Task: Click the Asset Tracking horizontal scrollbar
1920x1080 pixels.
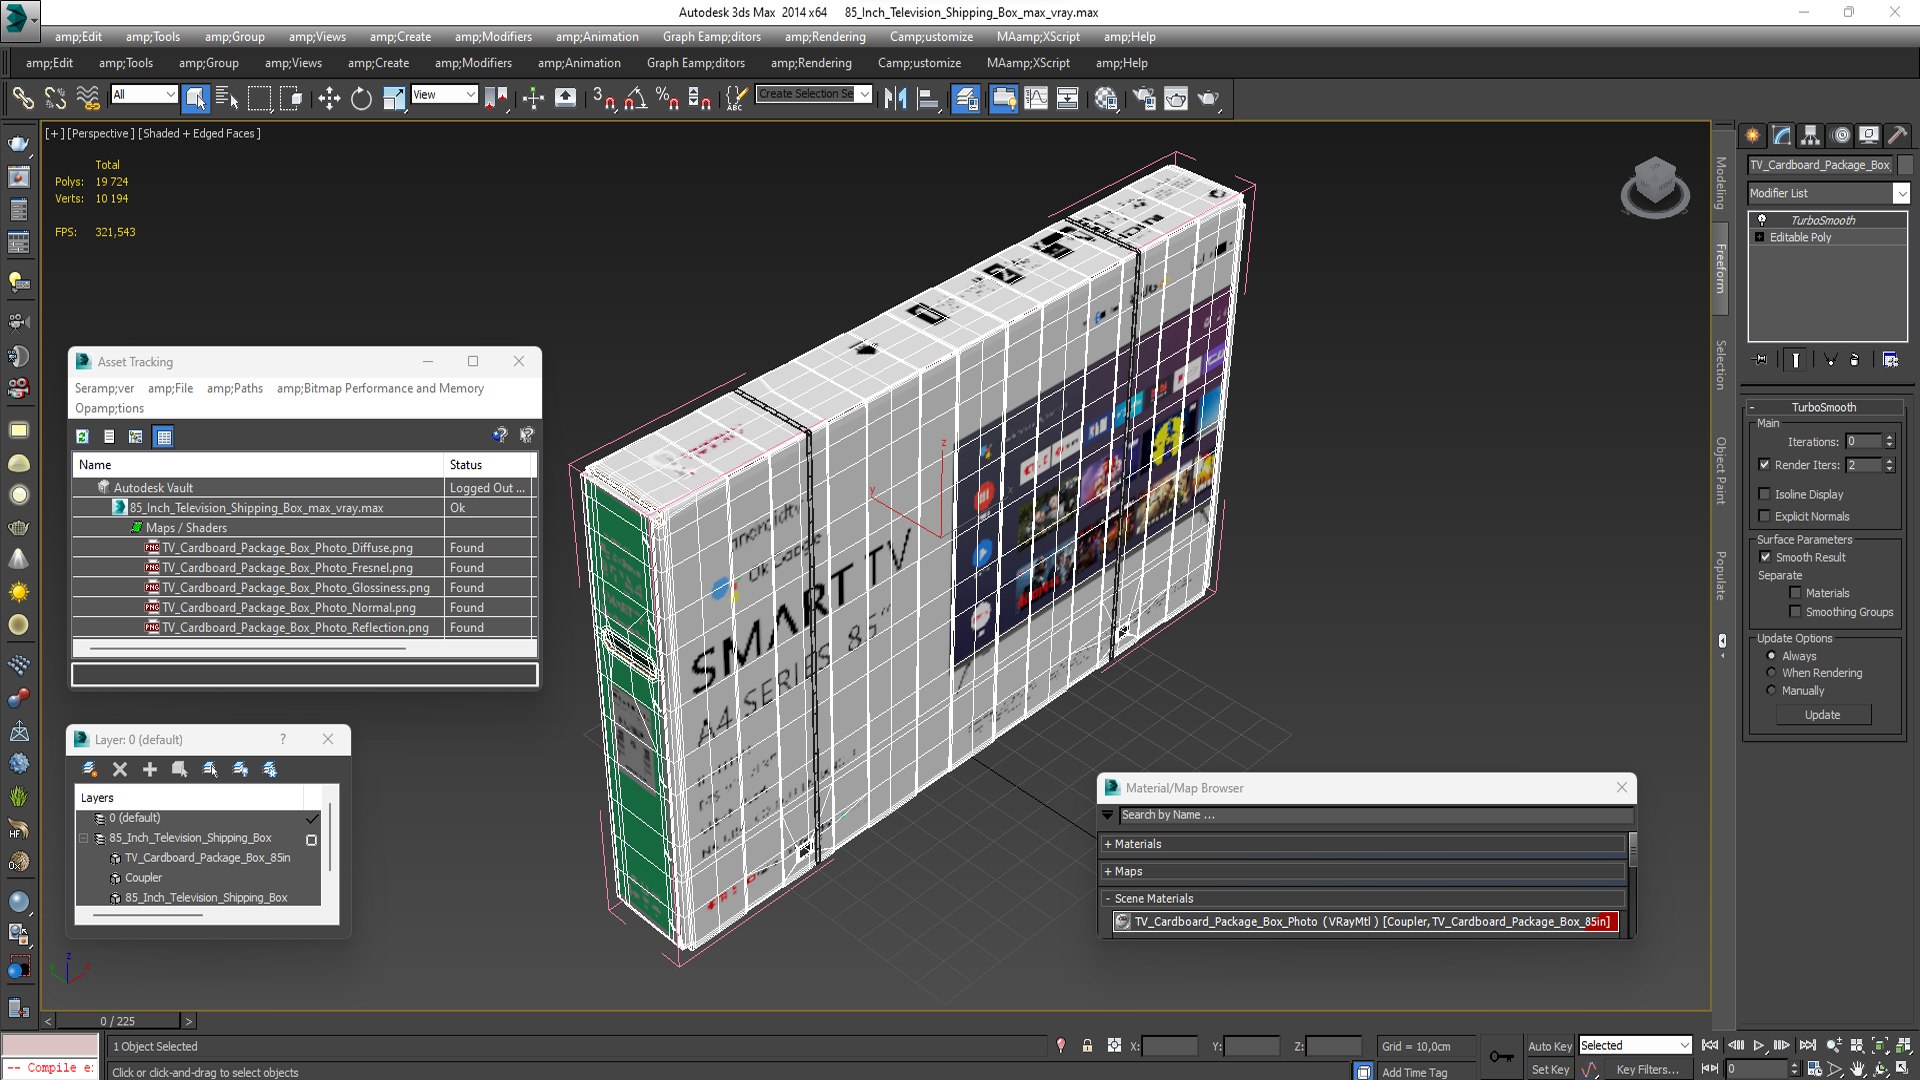Action: tap(248, 648)
